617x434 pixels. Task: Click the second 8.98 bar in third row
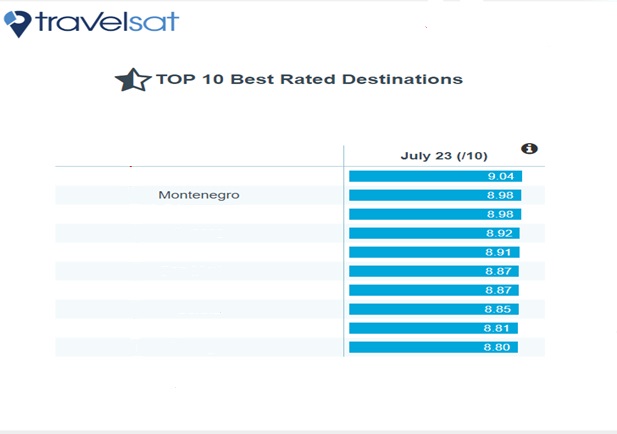pos(435,214)
